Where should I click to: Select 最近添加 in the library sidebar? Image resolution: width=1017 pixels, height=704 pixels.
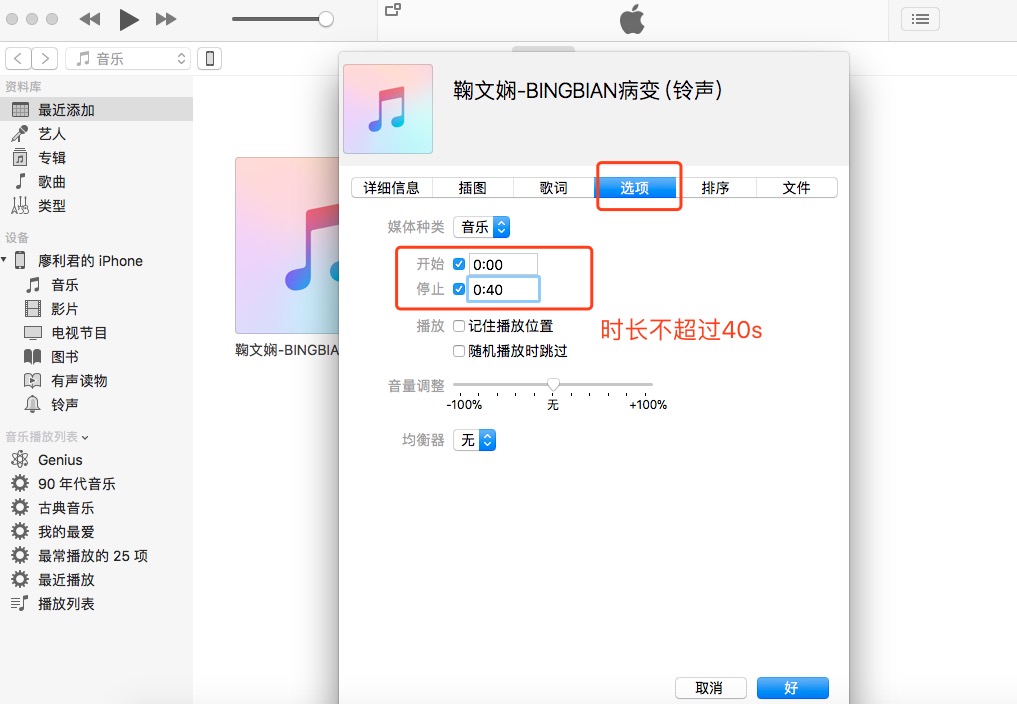tap(96, 110)
